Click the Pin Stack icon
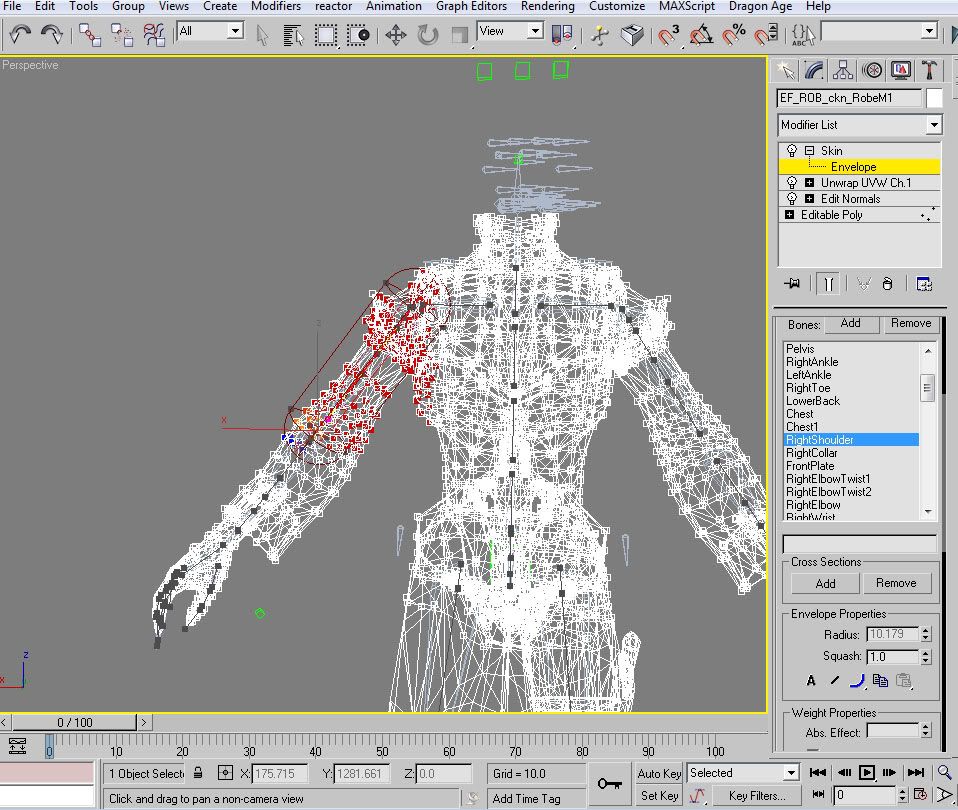The image size is (958, 810). pos(793,284)
